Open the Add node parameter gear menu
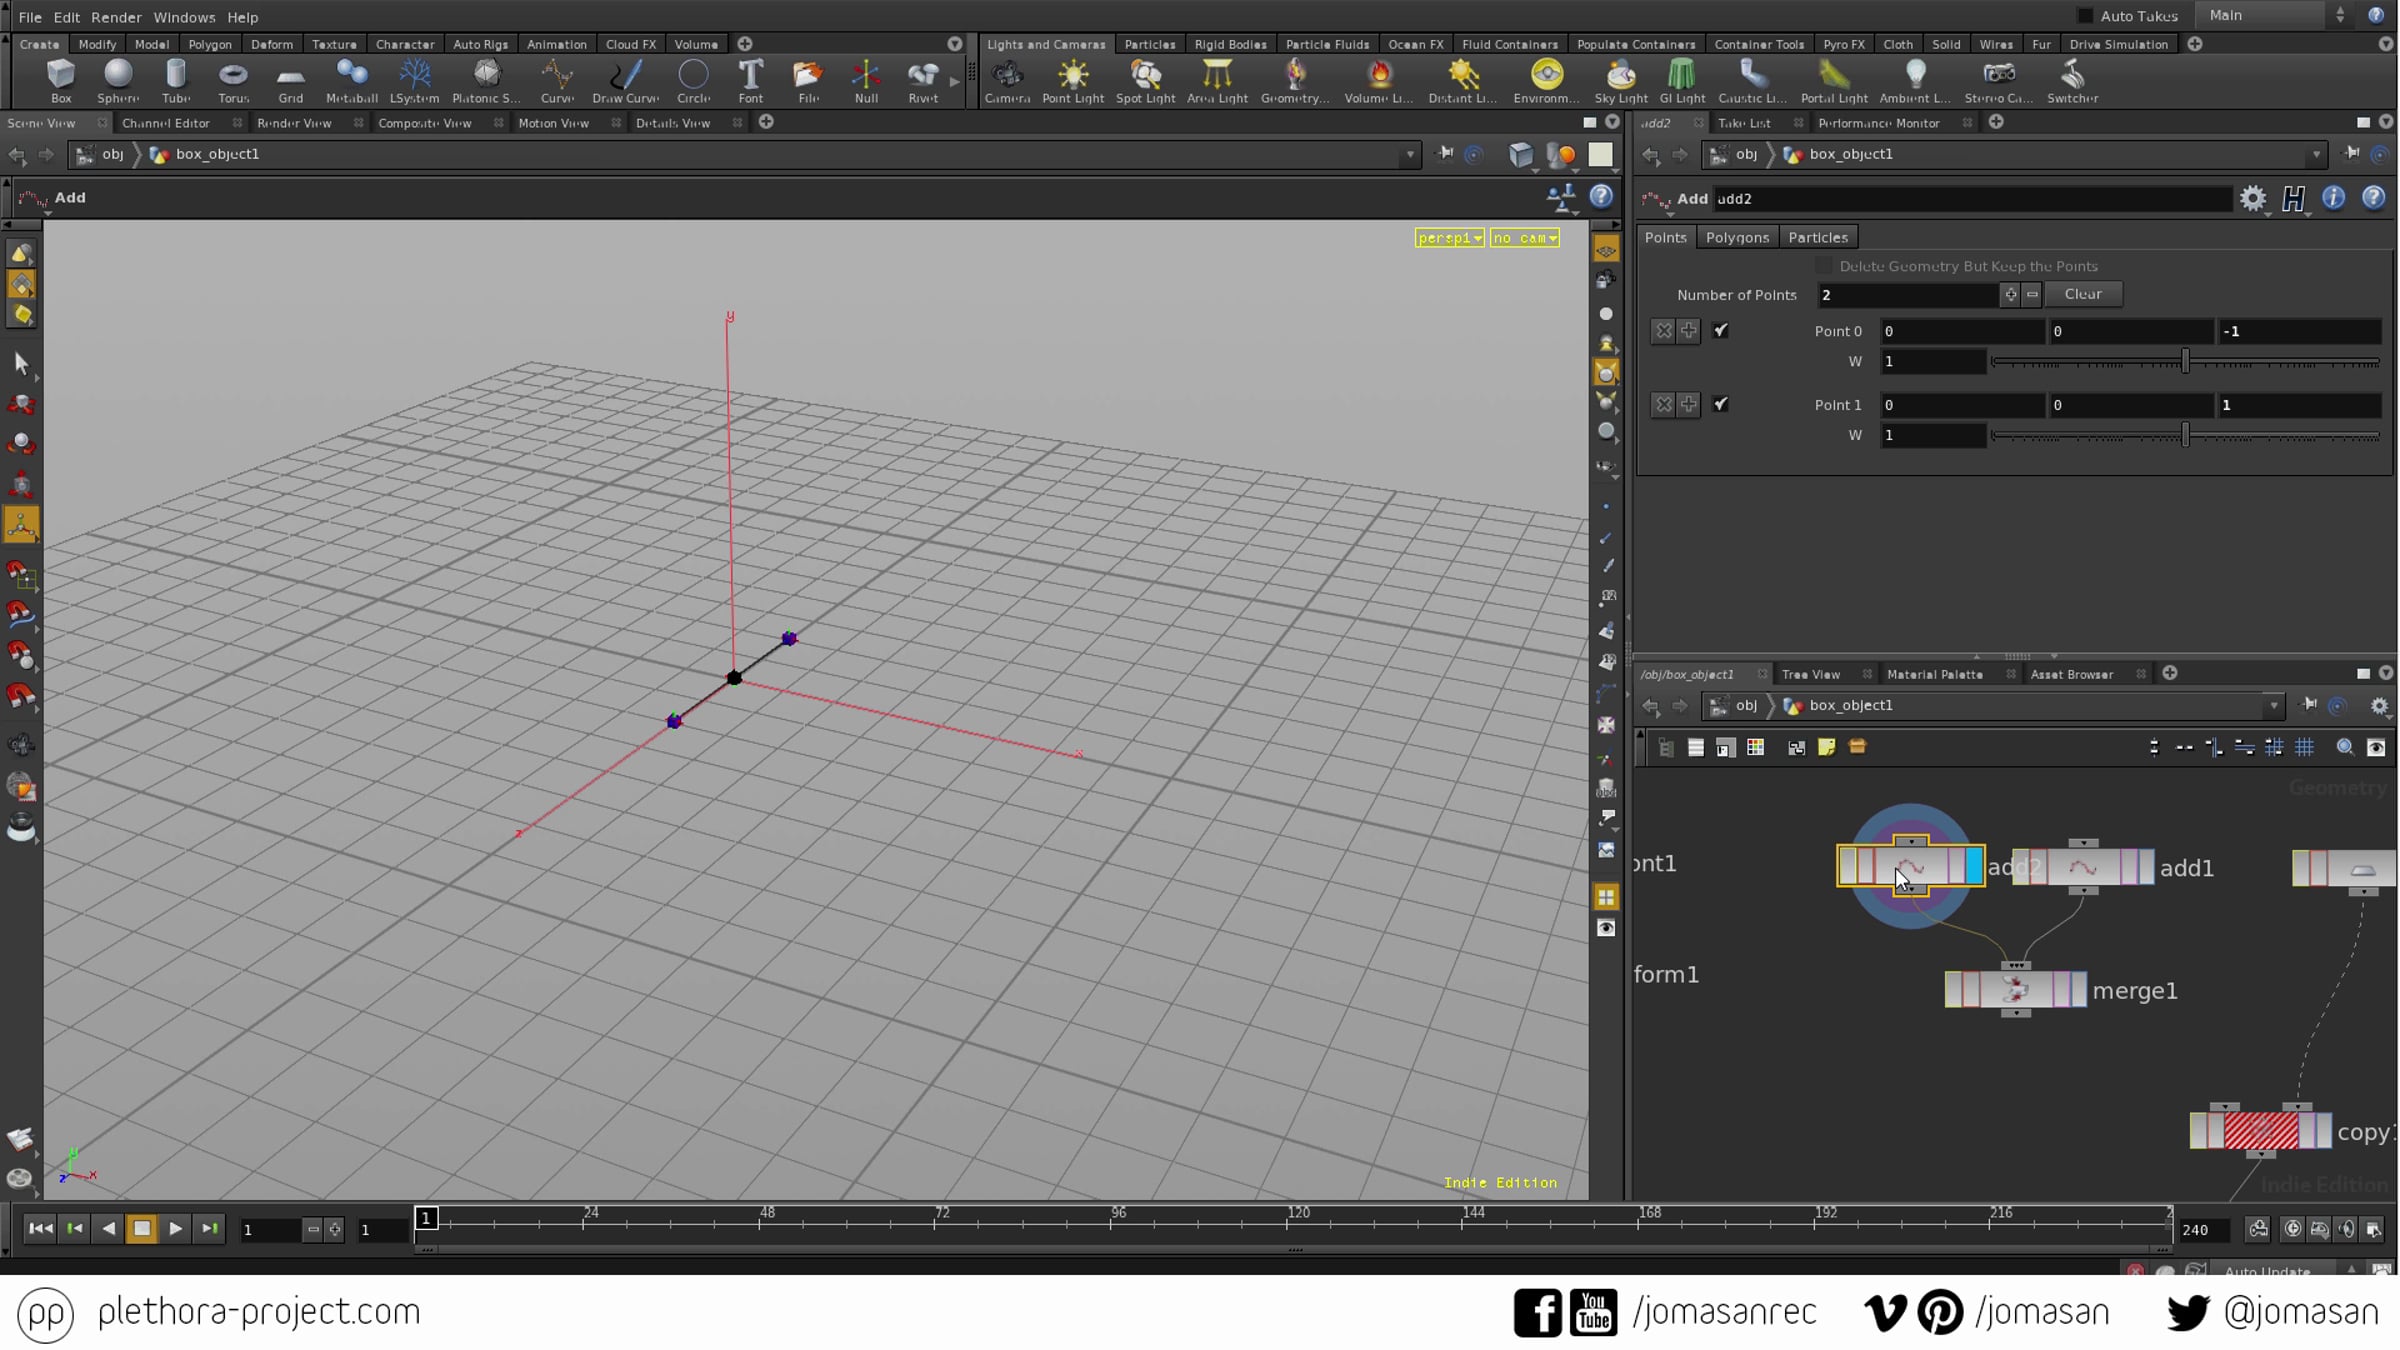The height and width of the screenshot is (1350, 2400). click(2253, 198)
